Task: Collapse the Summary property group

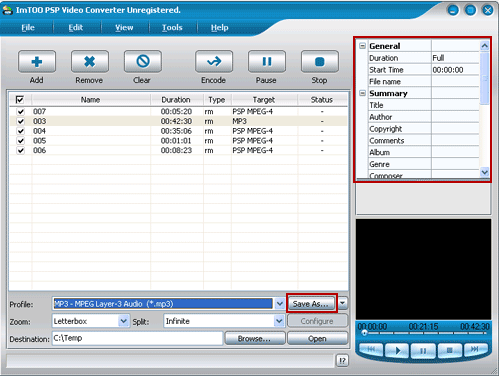Action: pyautogui.click(x=362, y=93)
